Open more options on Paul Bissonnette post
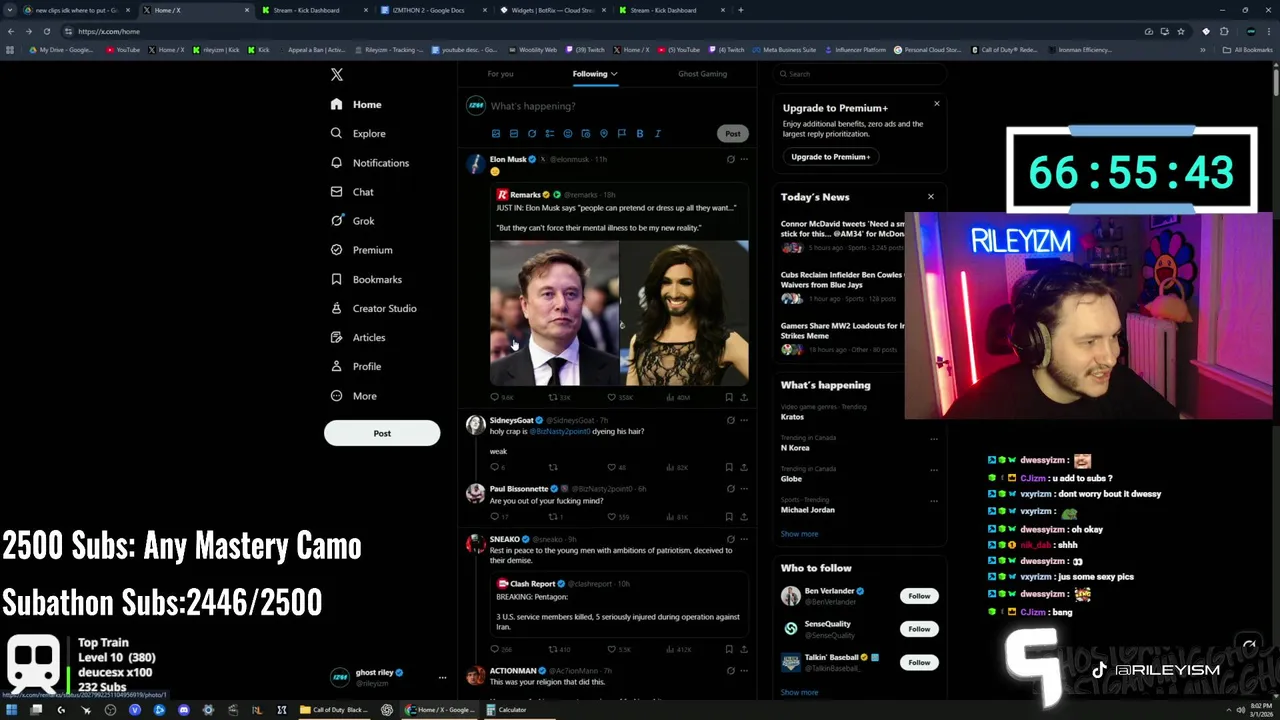Viewport: 1280px width, 720px height. [744, 489]
